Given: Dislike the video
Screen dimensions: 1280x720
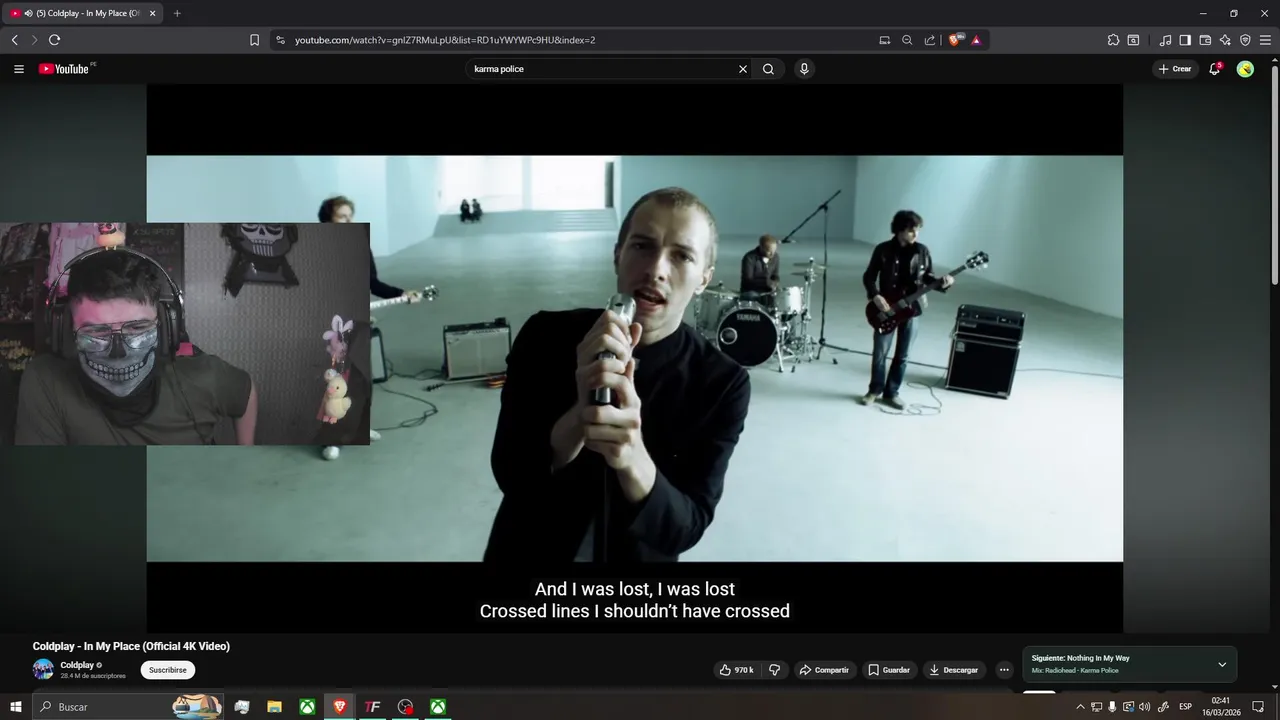Looking at the screenshot, I should [x=774, y=670].
